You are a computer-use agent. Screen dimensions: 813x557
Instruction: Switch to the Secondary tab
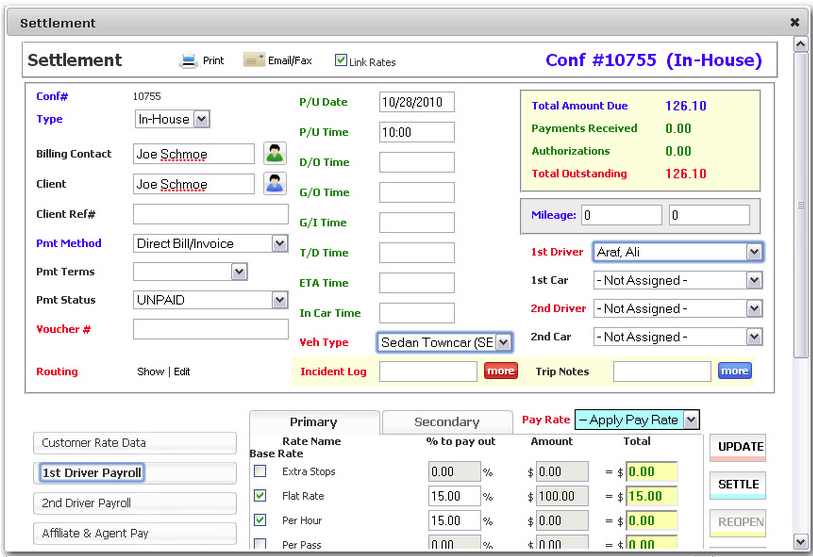[446, 422]
